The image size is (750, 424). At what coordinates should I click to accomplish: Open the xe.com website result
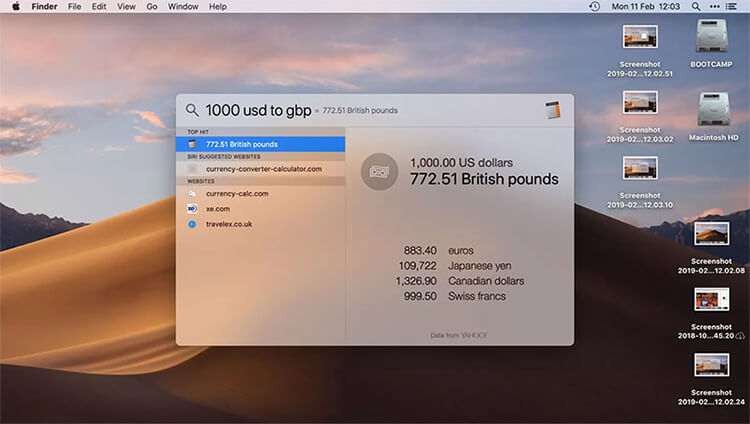point(219,208)
